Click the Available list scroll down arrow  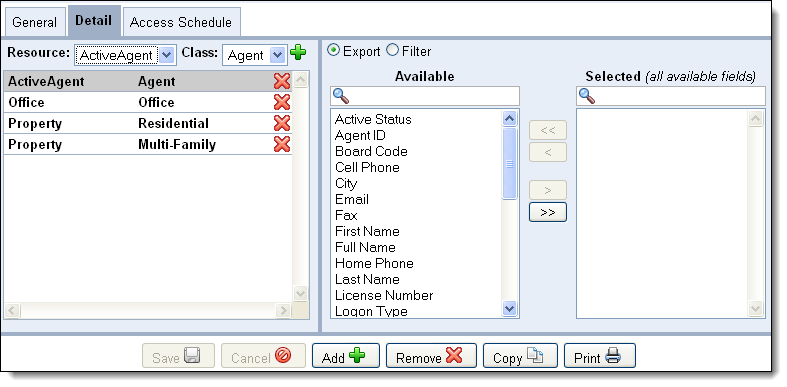509,308
